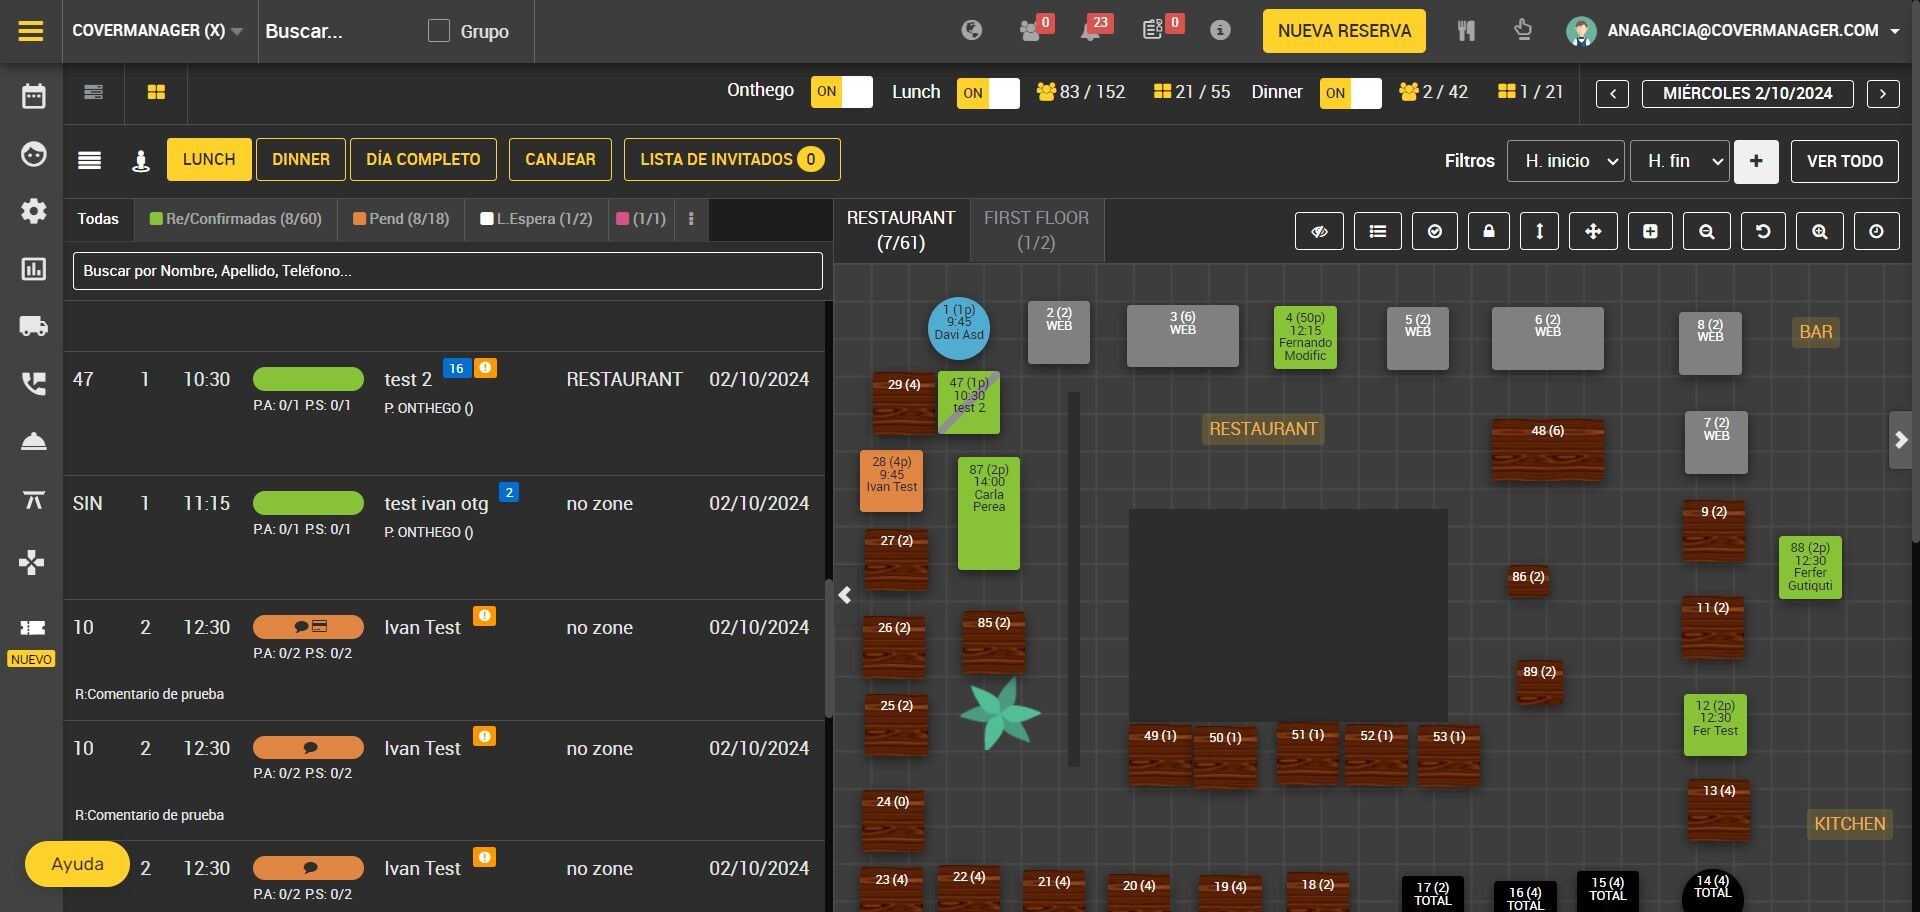Toggle the Onthego ON switch
1920x912 pixels.
[841, 93]
